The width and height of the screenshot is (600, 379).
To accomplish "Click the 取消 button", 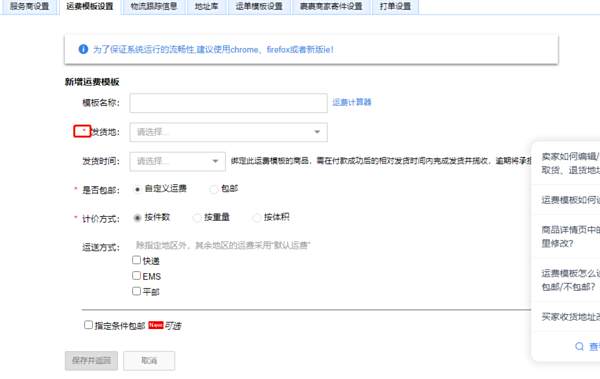I will 149,361.
